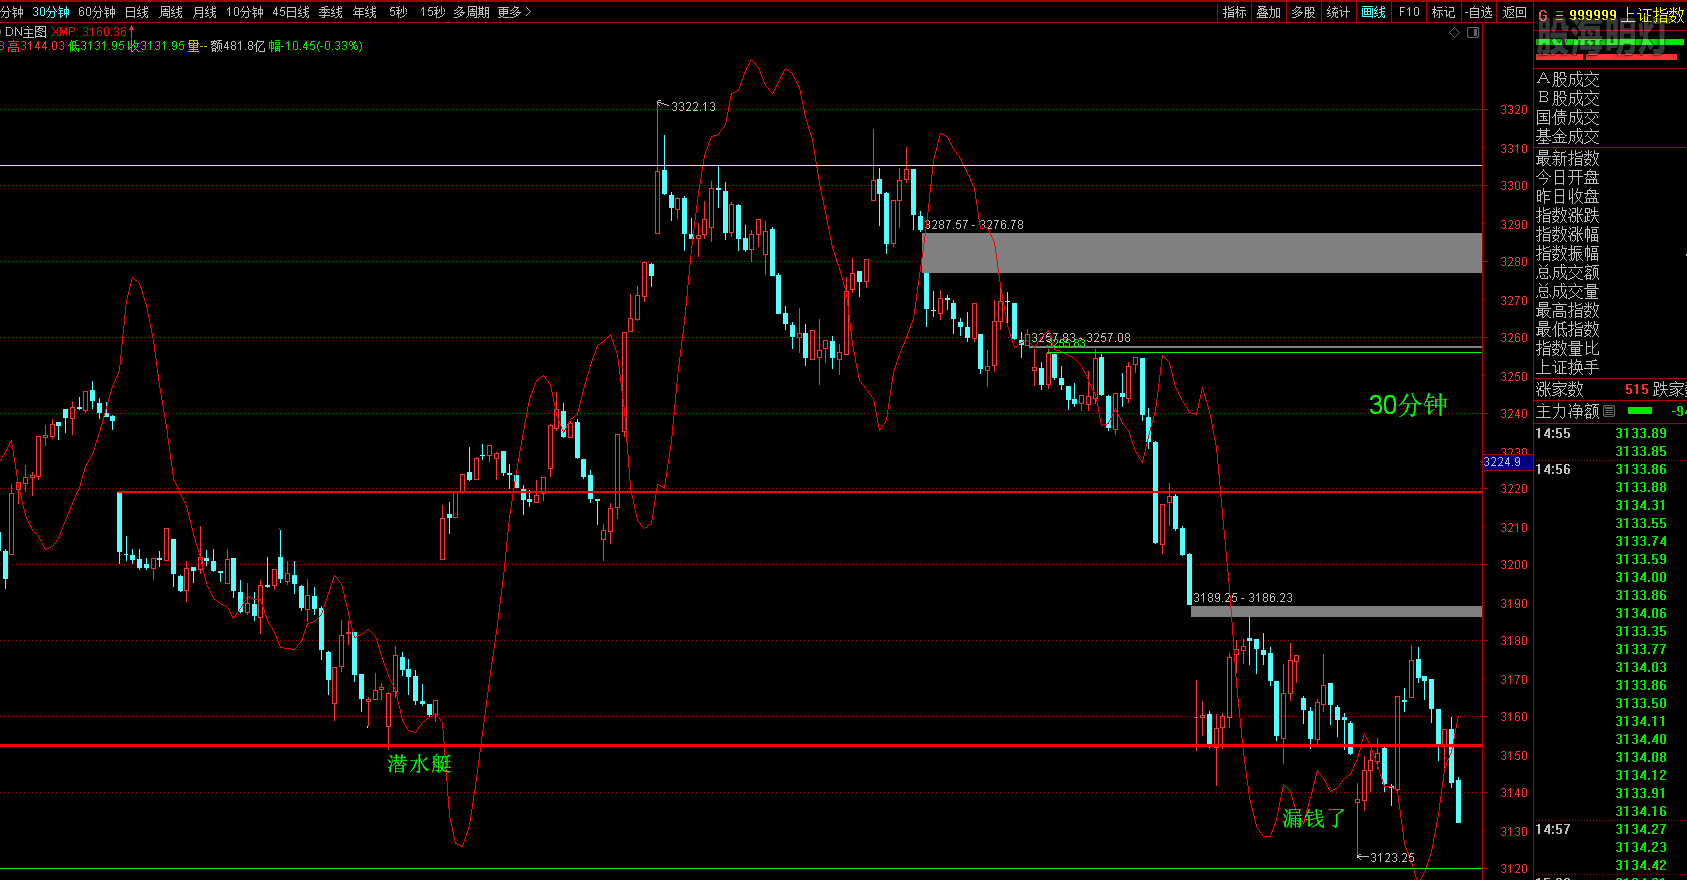Click the 今日开盘 row
This screenshot has width=1687, height=880.
point(1610,177)
